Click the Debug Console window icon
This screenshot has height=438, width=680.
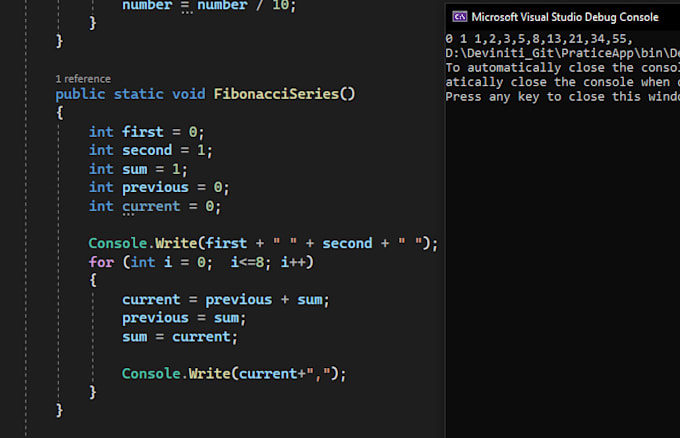point(458,17)
